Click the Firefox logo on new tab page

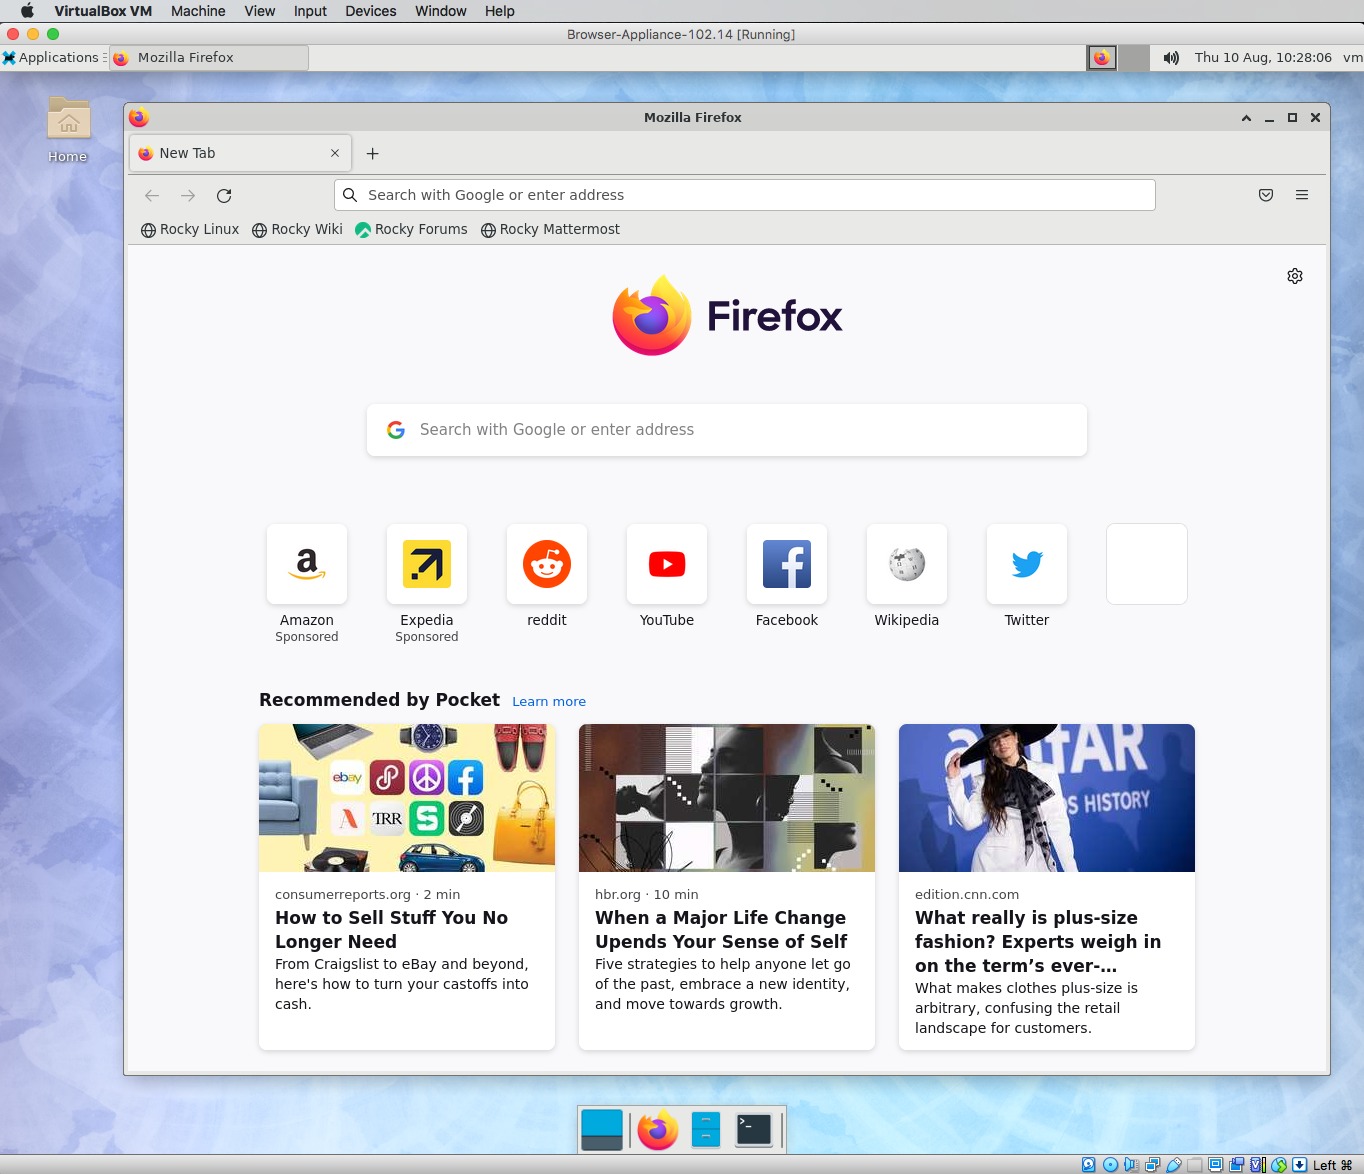(x=727, y=316)
